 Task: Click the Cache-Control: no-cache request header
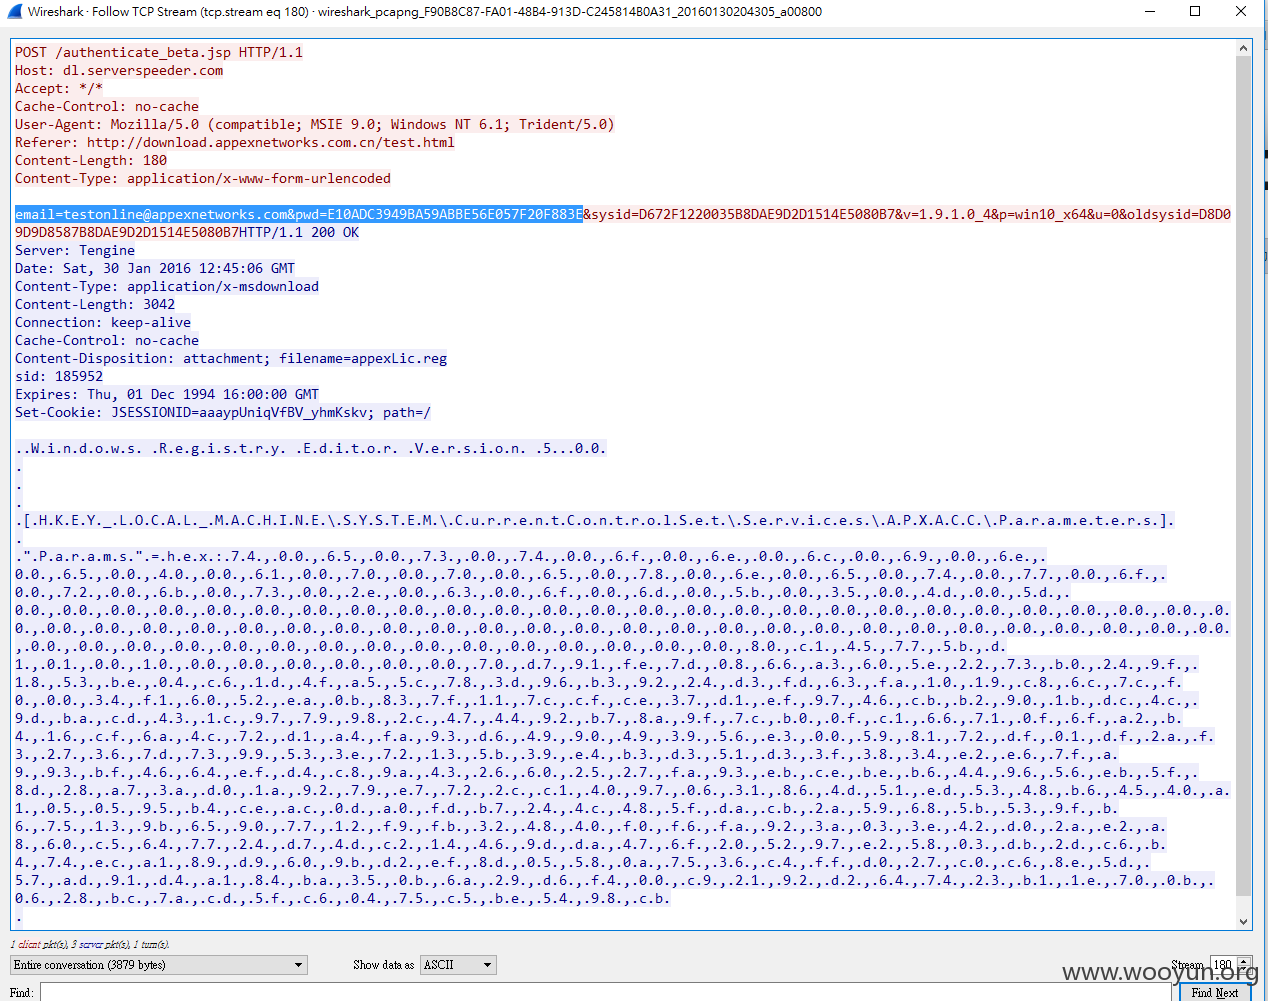pyautogui.click(x=107, y=106)
